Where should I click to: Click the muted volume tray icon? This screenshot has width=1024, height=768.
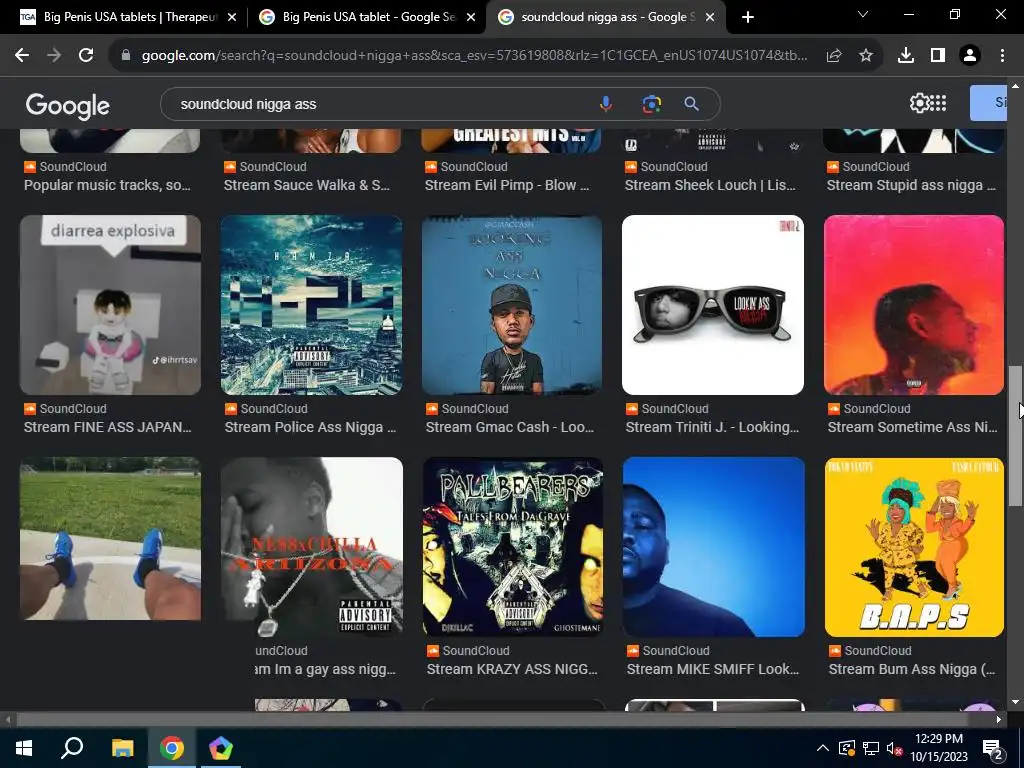coord(894,748)
